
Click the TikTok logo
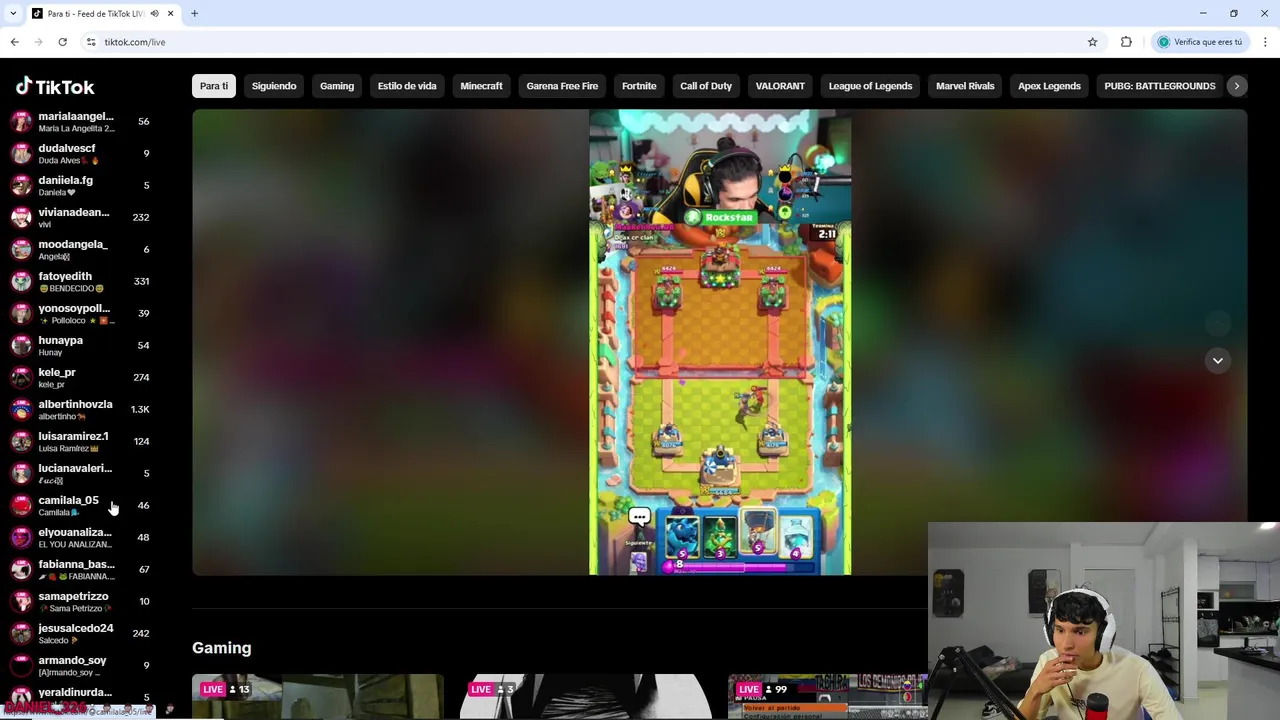55,87
